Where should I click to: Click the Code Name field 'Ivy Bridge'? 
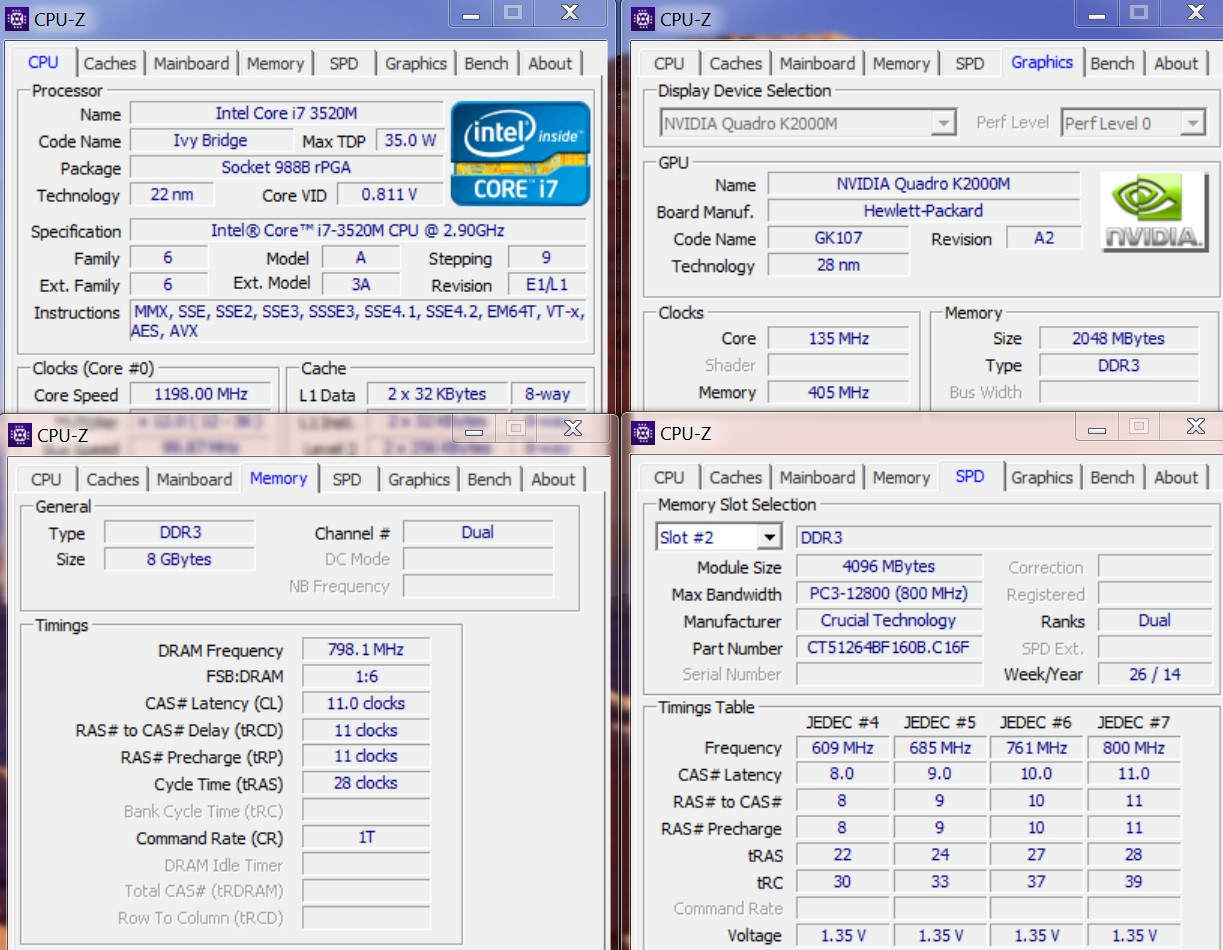210,140
